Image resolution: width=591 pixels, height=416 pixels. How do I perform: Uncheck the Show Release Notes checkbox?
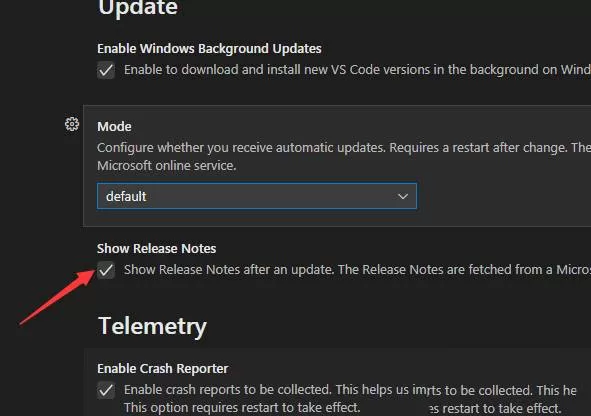106,270
